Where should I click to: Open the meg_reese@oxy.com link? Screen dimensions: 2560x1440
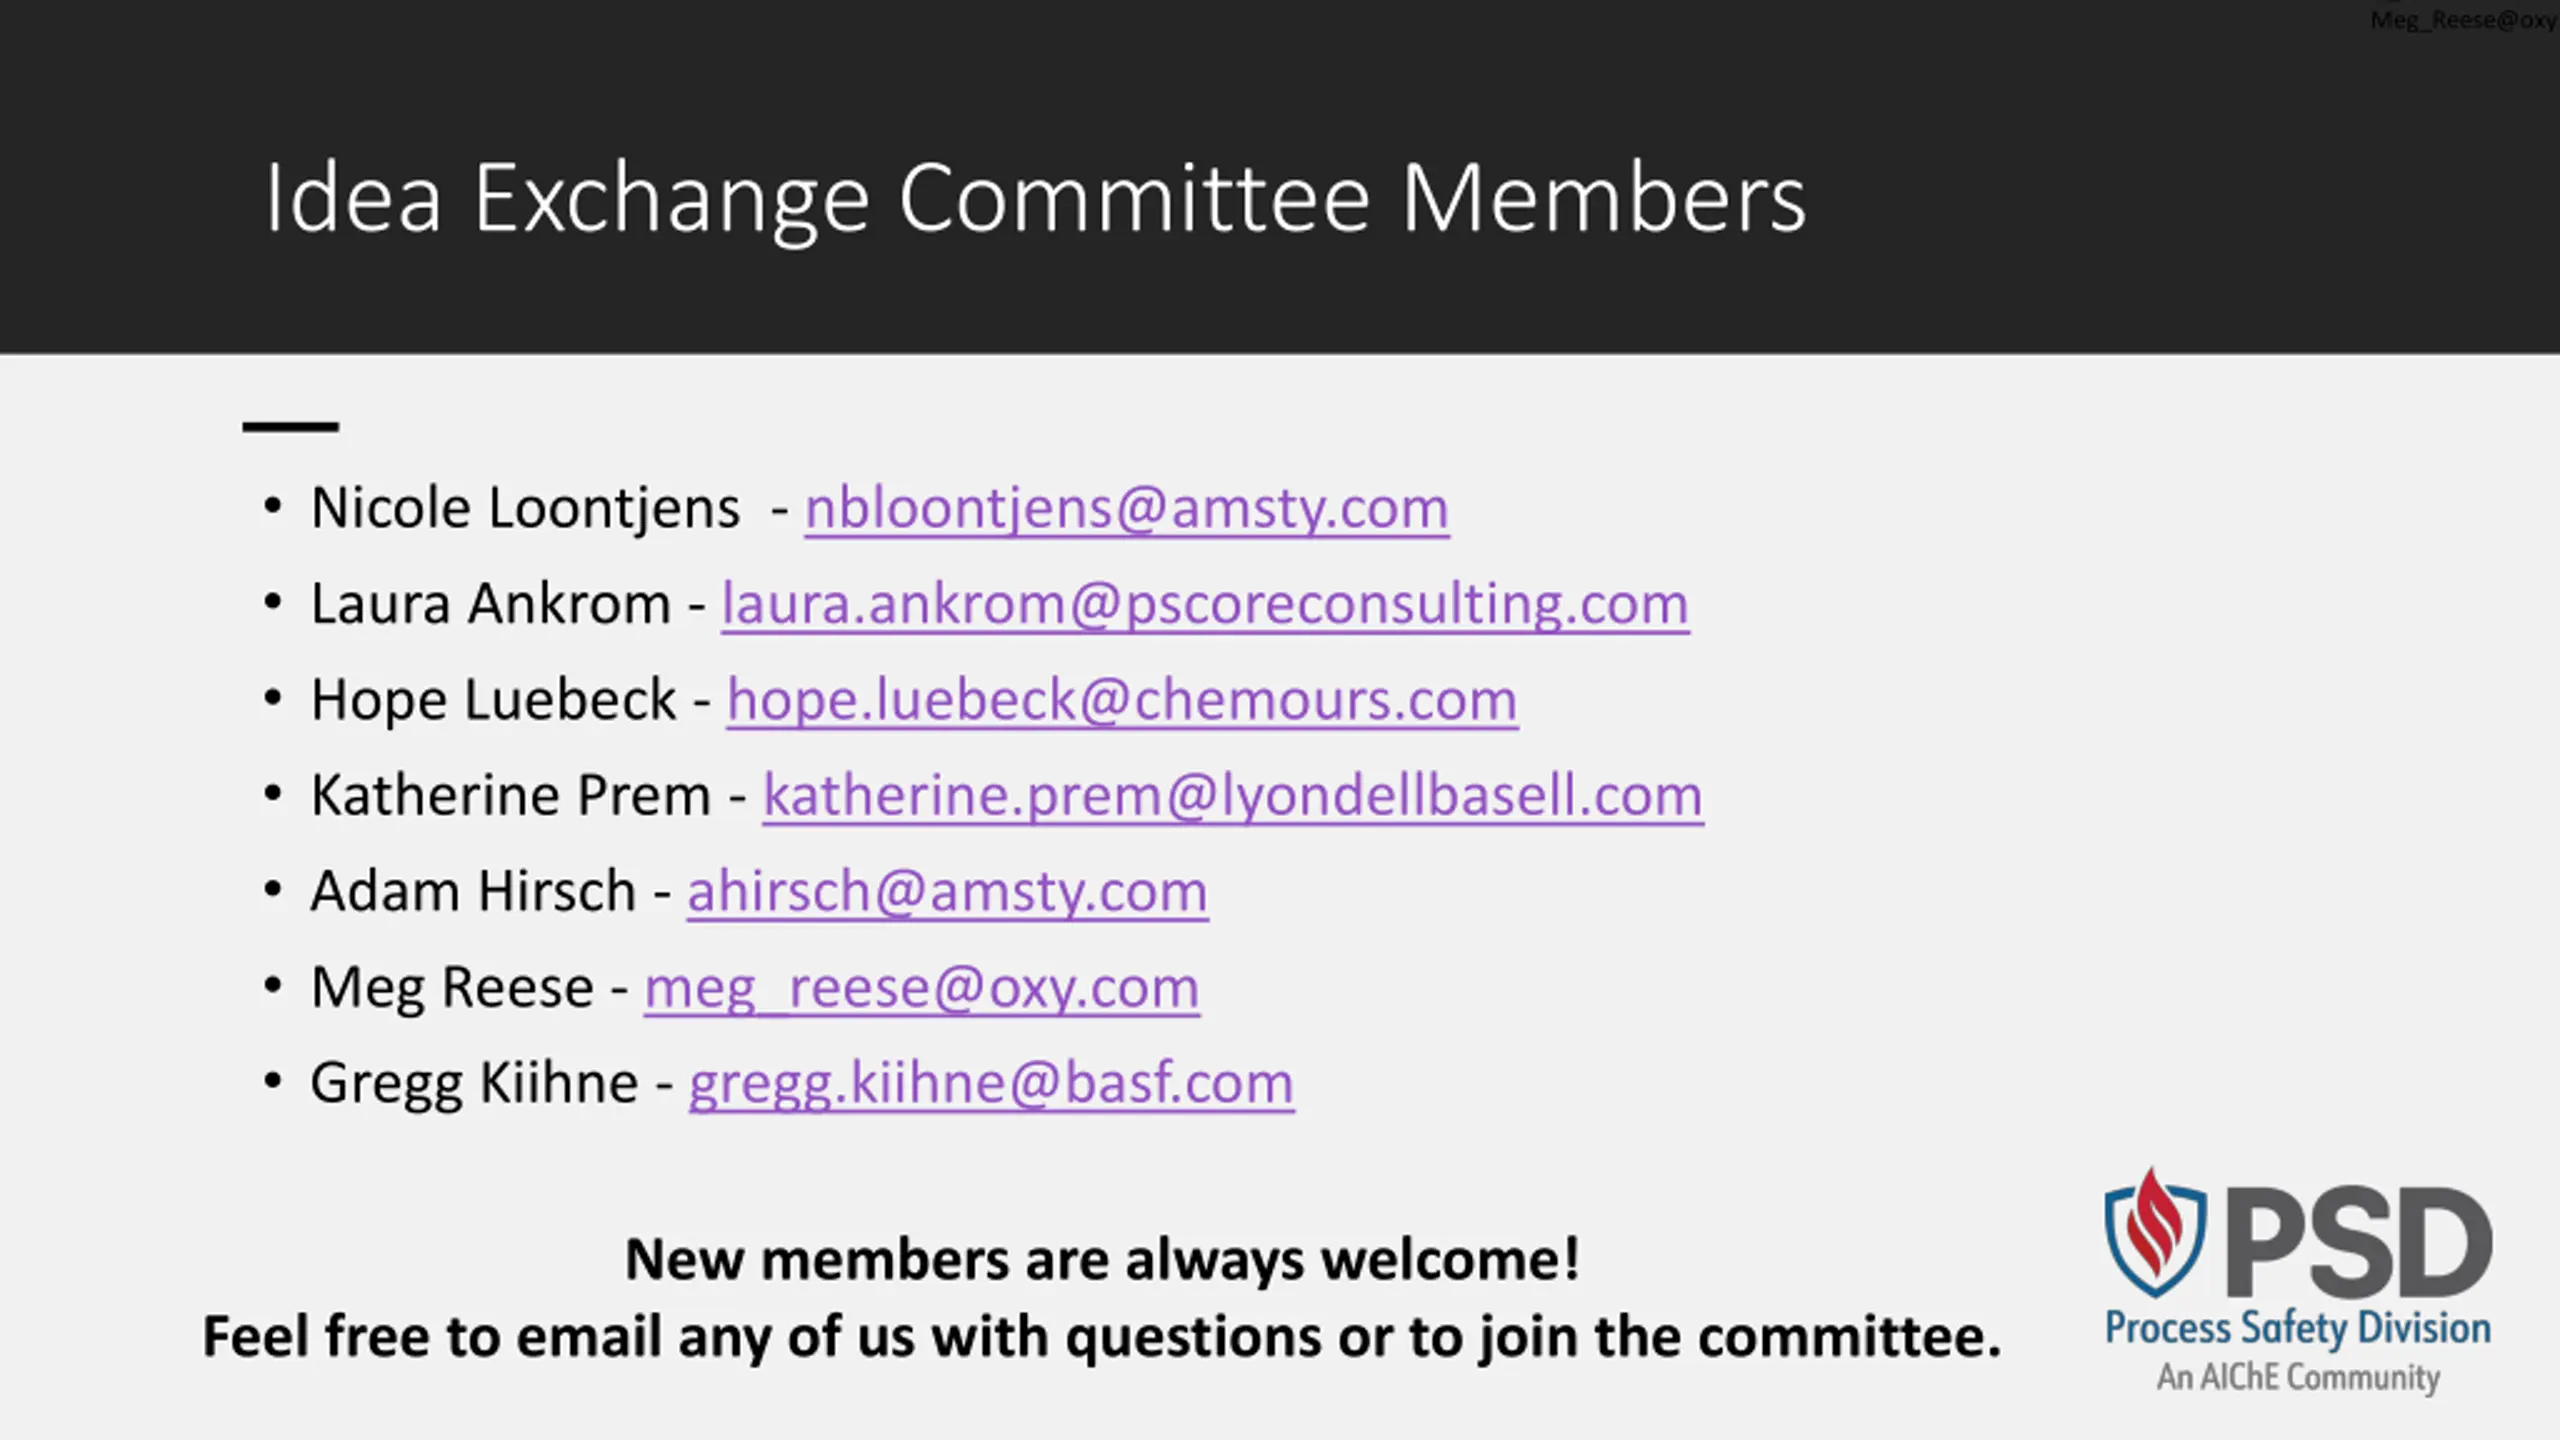pyautogui.click(x=922, y=989)
